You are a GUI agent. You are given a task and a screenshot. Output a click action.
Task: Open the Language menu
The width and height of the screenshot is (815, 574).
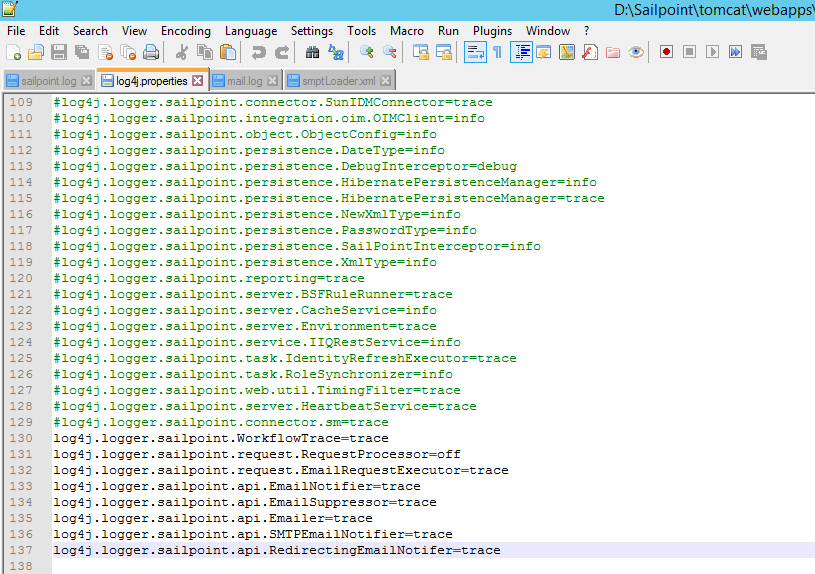tap(251, 31)
